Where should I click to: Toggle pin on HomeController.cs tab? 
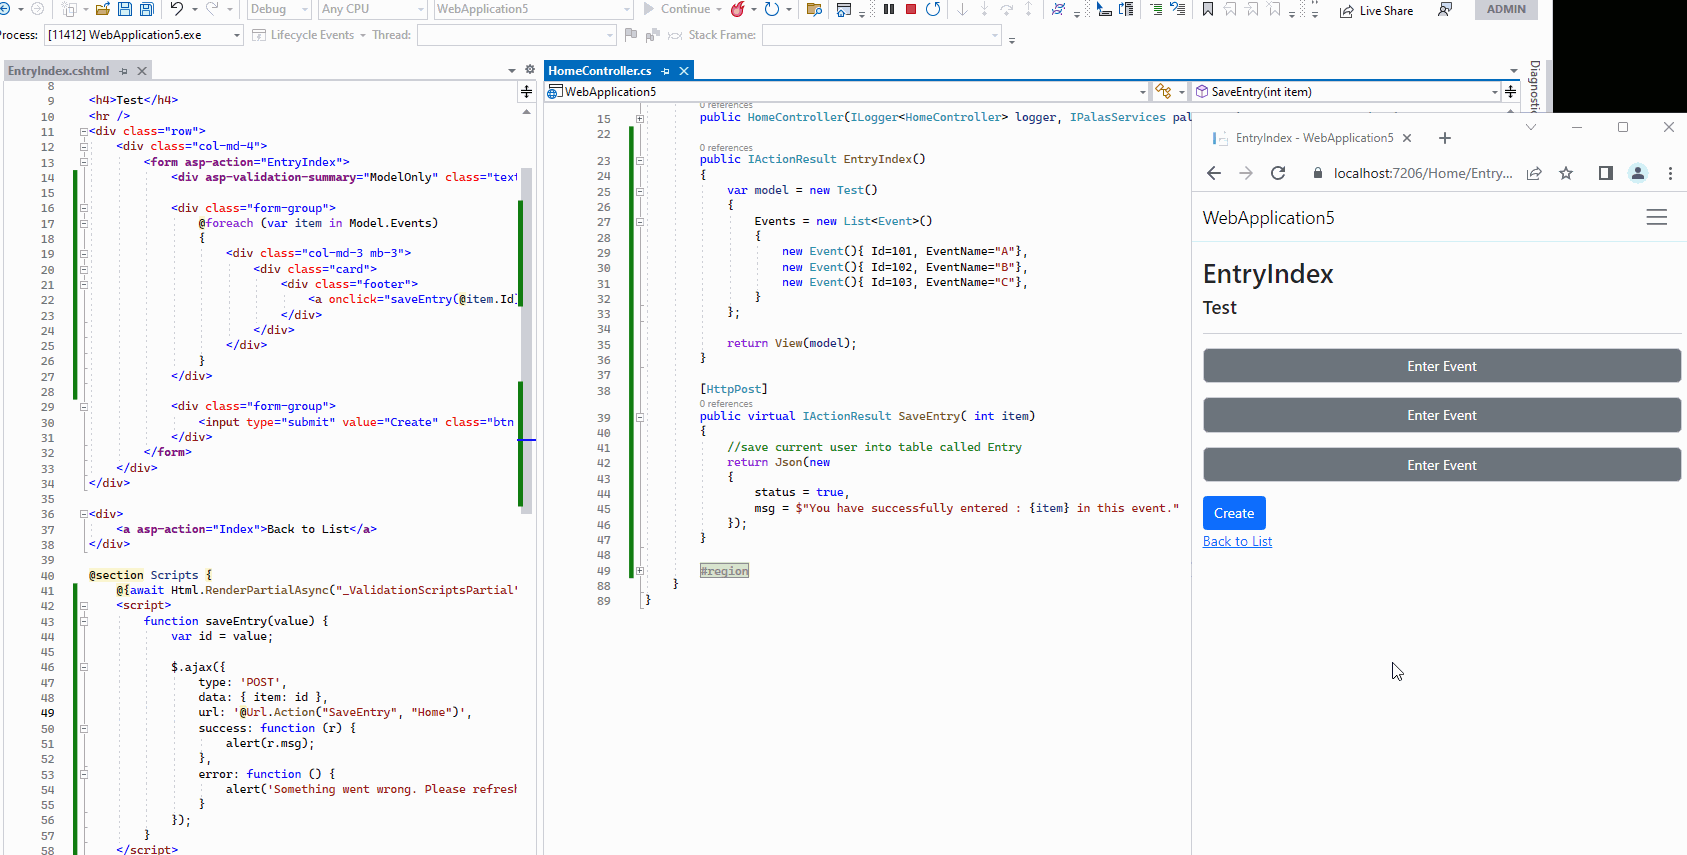[665, 71]
